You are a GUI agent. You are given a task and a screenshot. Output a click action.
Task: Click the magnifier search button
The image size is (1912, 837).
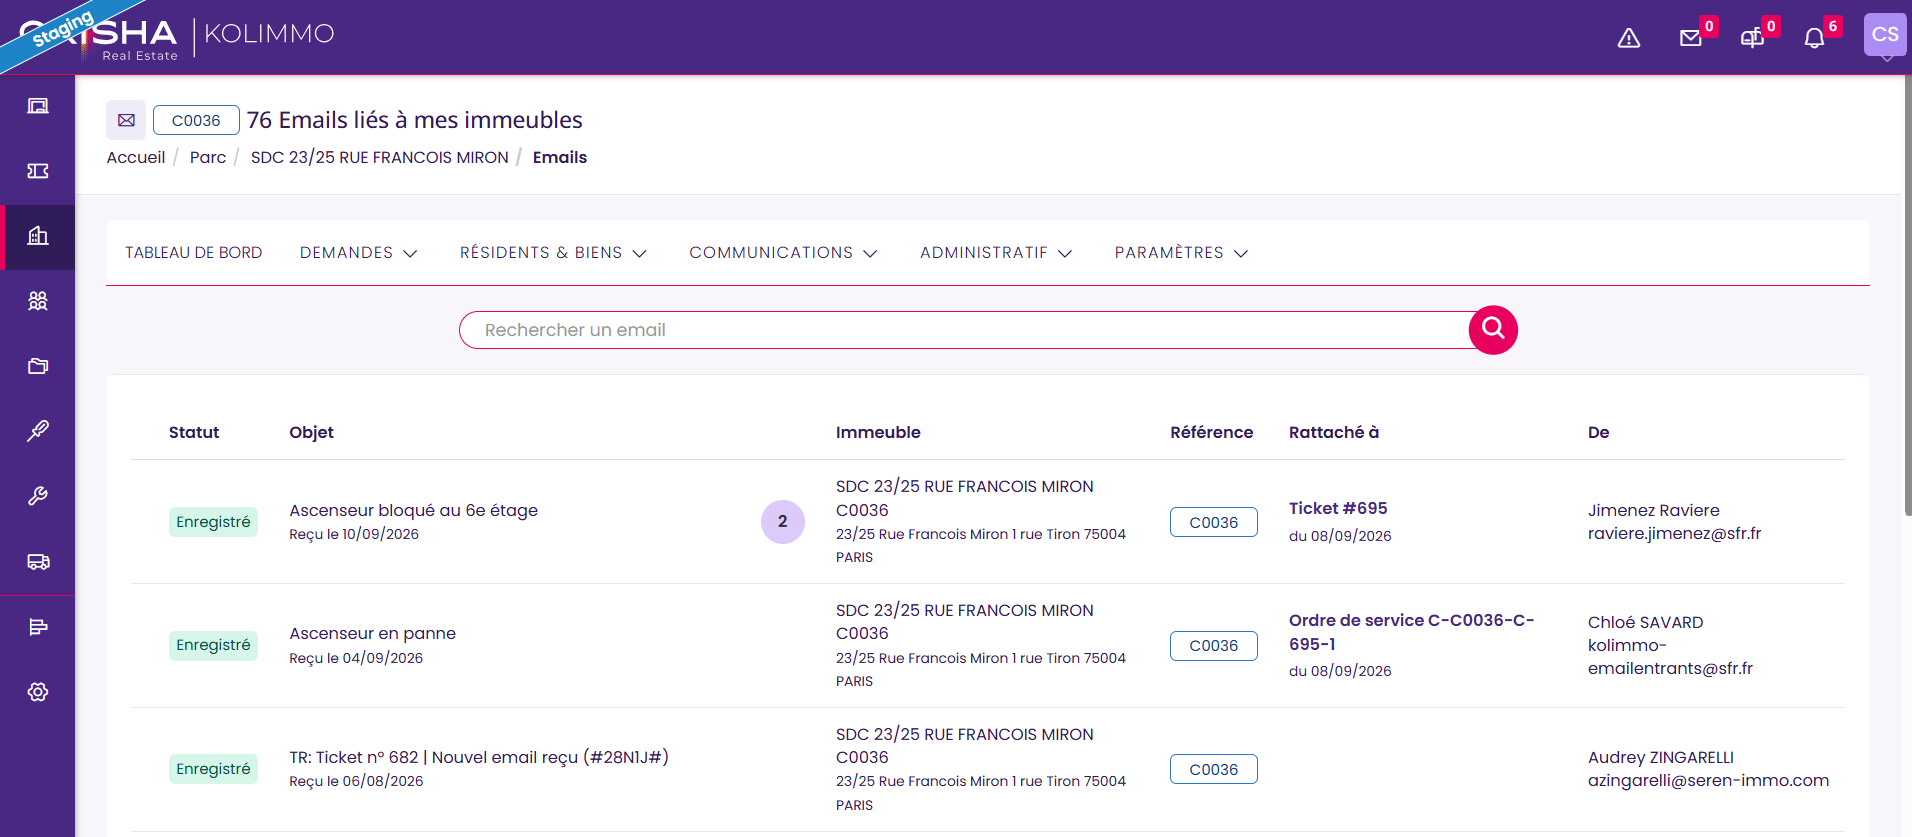pos(1493,329)
